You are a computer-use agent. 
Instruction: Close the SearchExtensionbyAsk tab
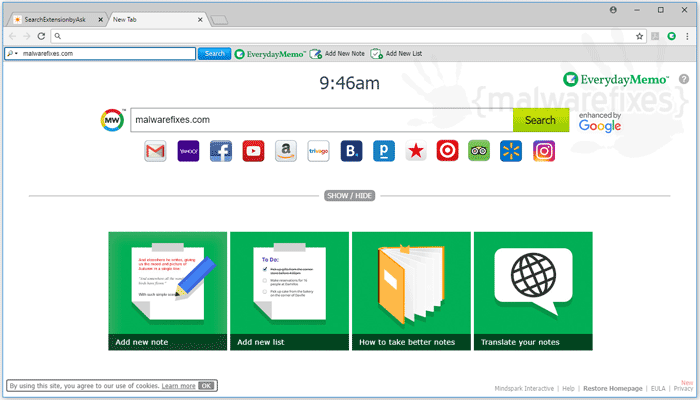(100, 20)
